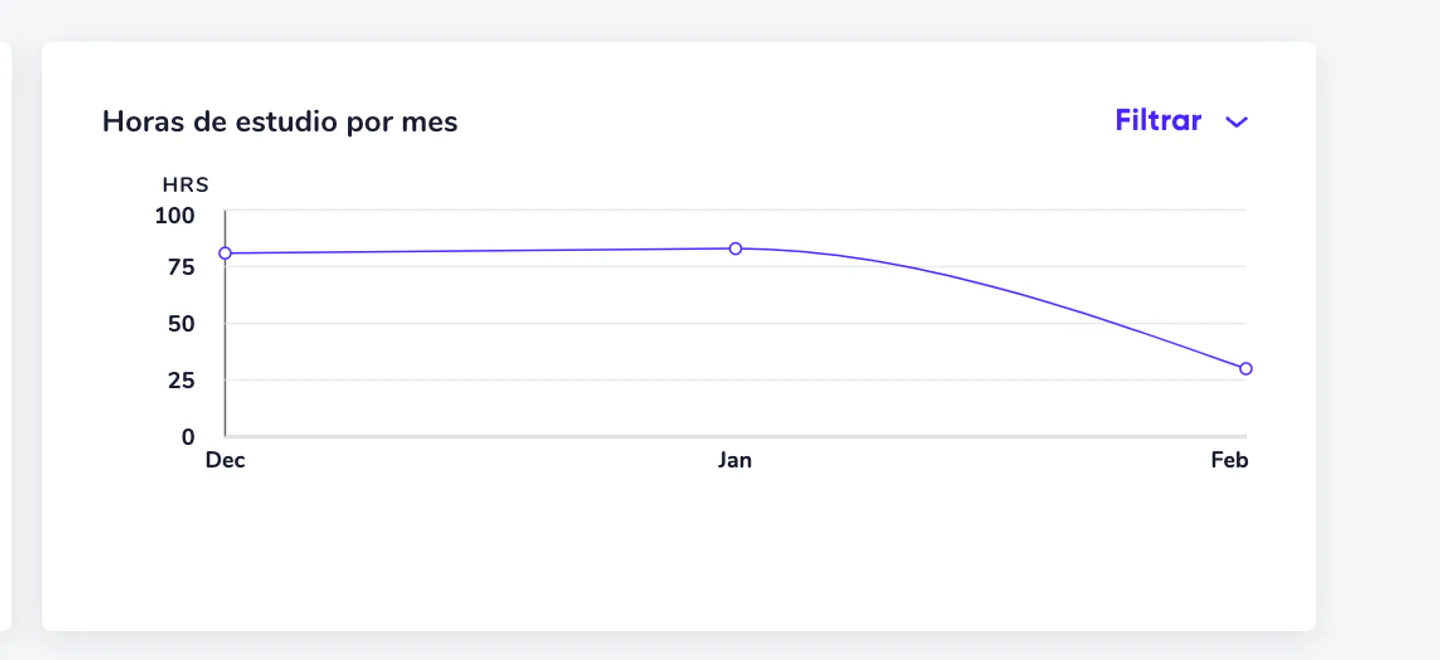Screen dimensions: 1440x660
Task: Click the Jan month axis label
Action: [735, 461]
